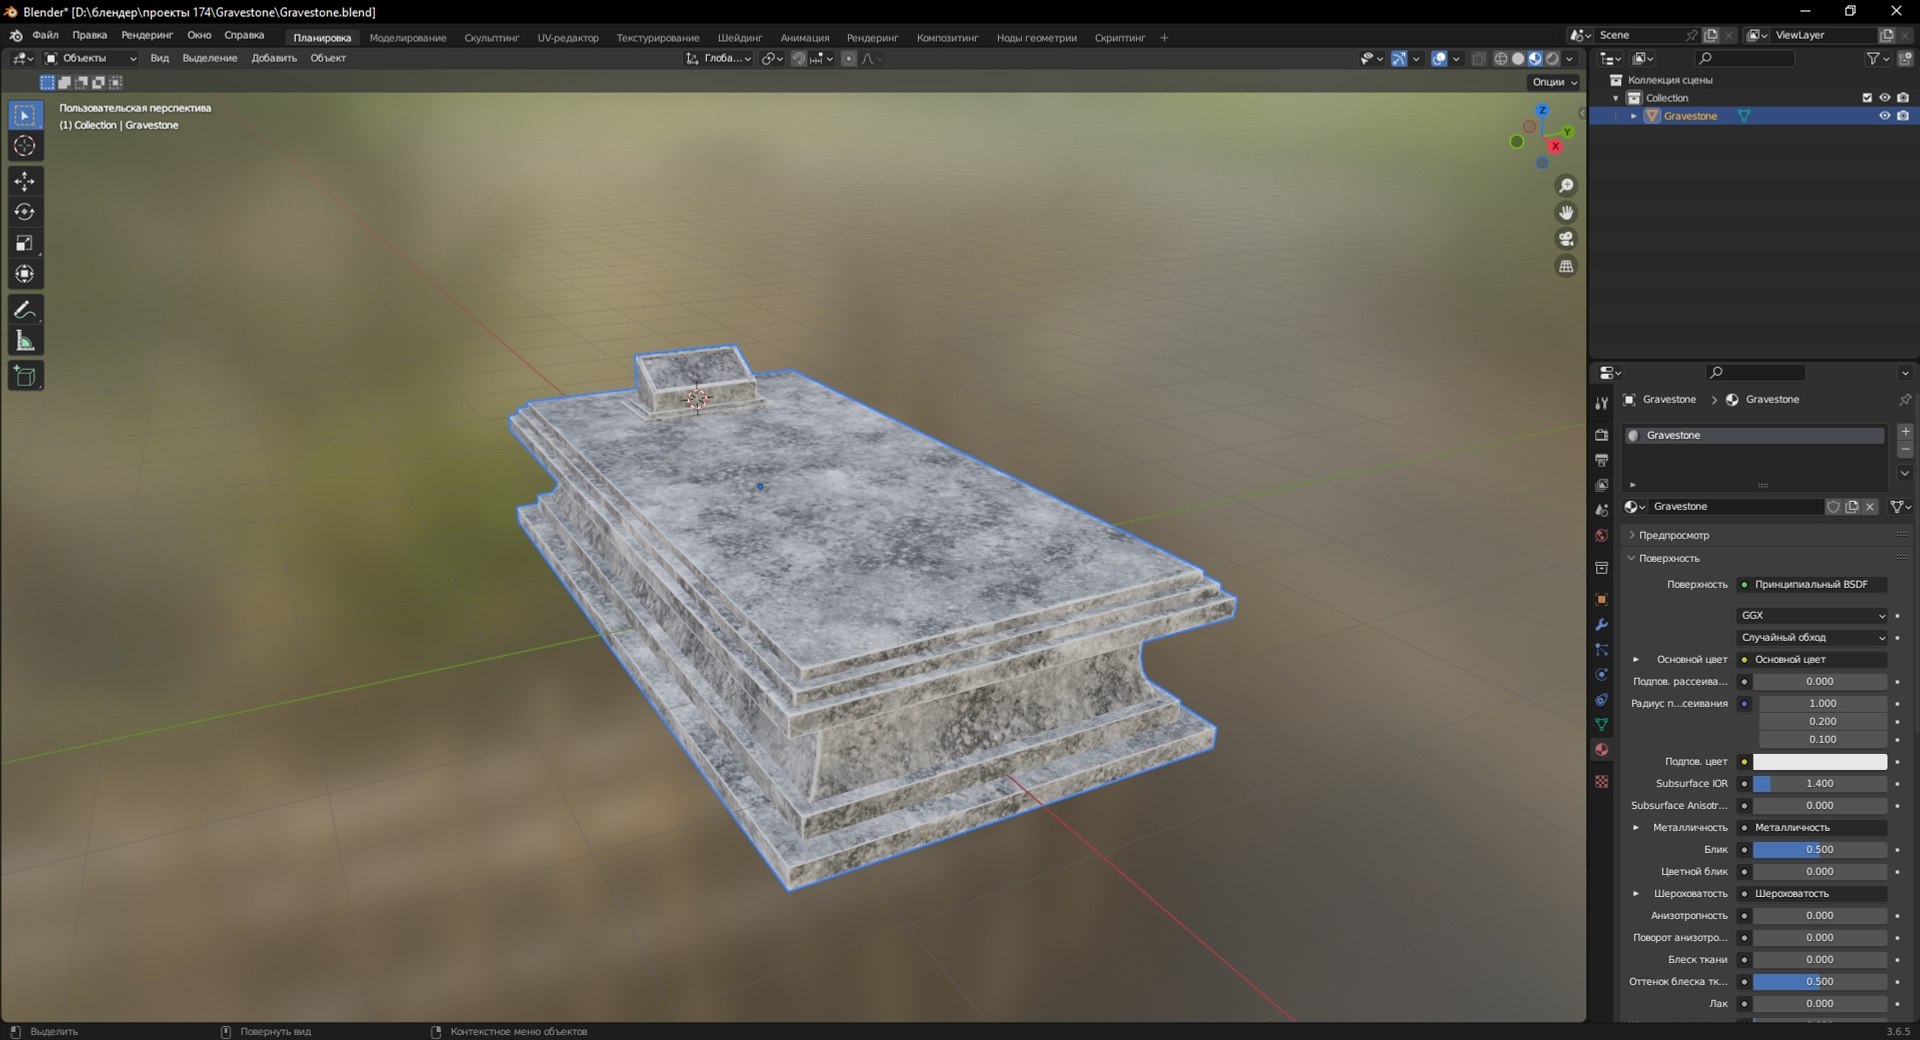Open the Render properties tab
The width and height of the screenshot is (1920, 1040).
point(1601,435)
